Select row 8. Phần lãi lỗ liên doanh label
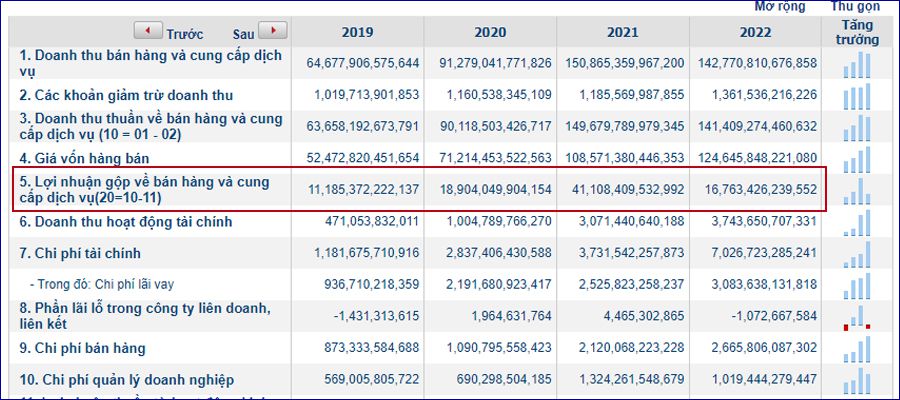The height and width of the screenshot is (400, 900). [145, 316]
